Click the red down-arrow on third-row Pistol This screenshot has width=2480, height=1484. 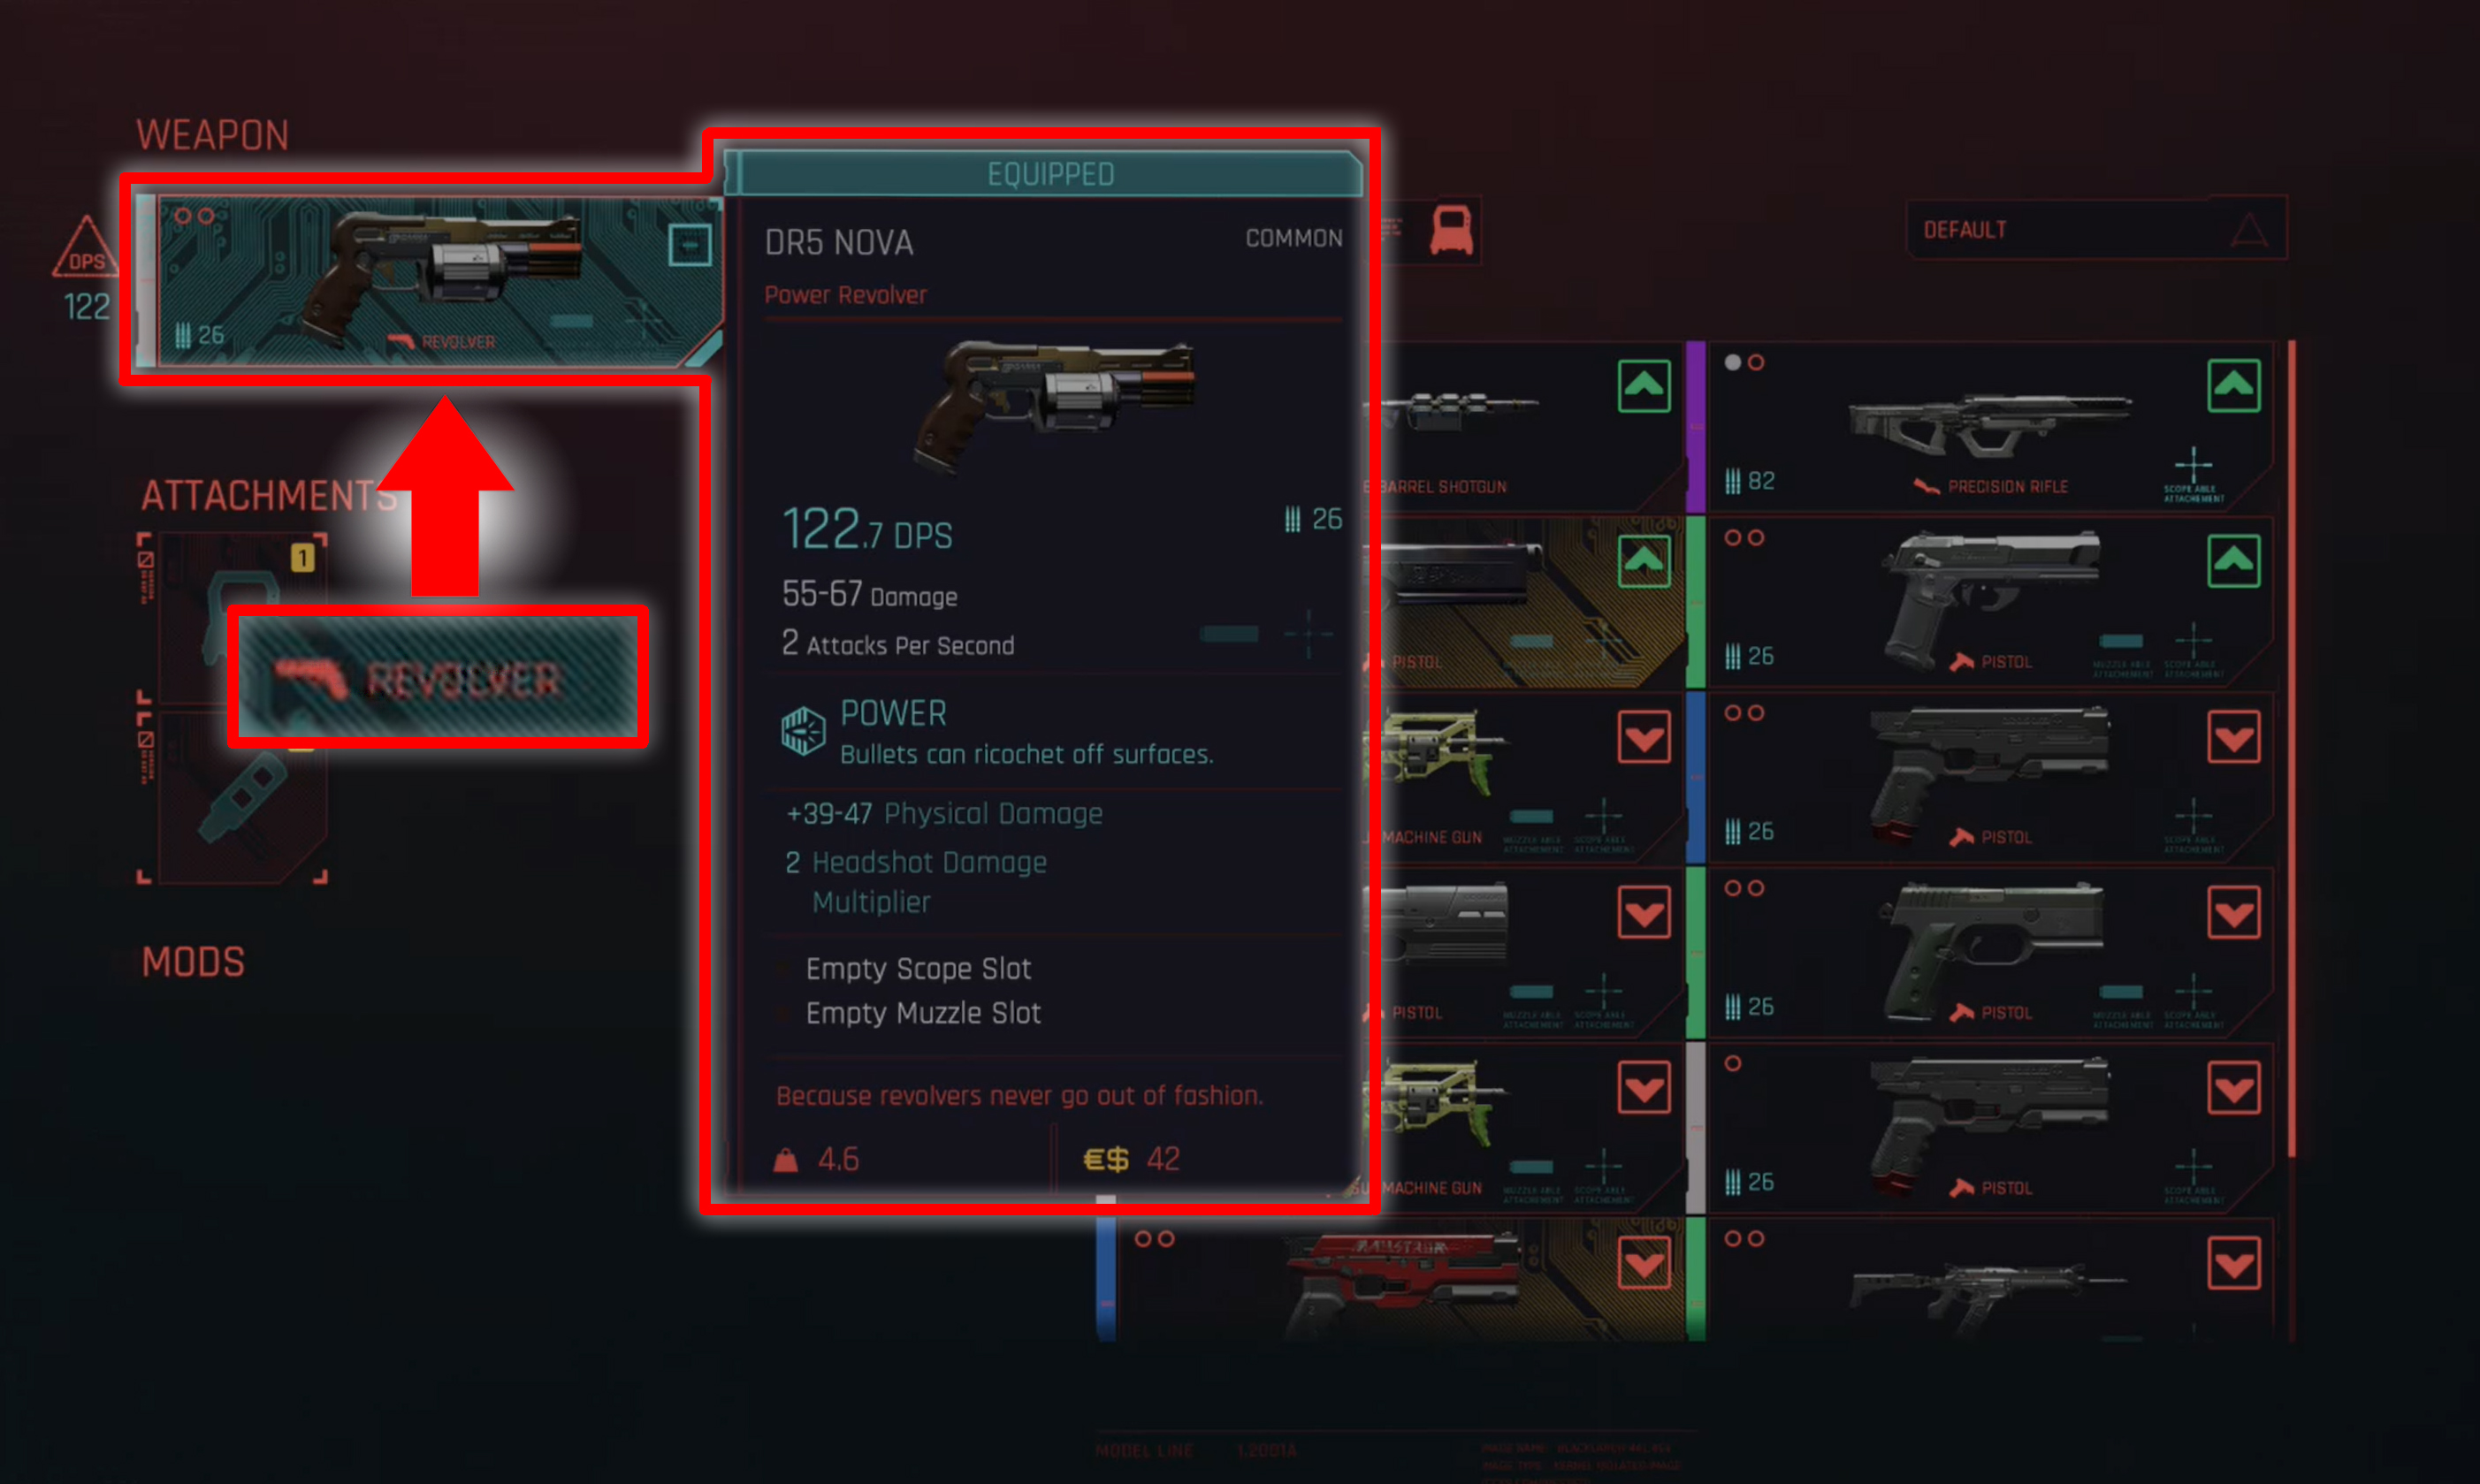click(x=2234, y=737)
